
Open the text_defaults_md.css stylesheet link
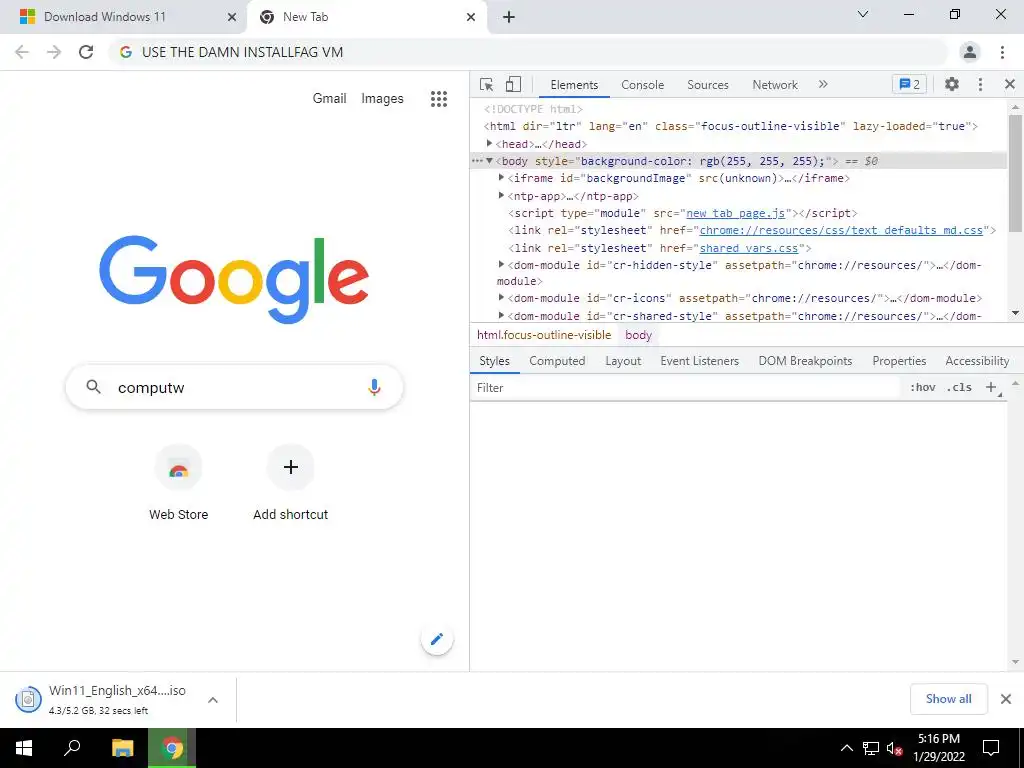[841, 231]
